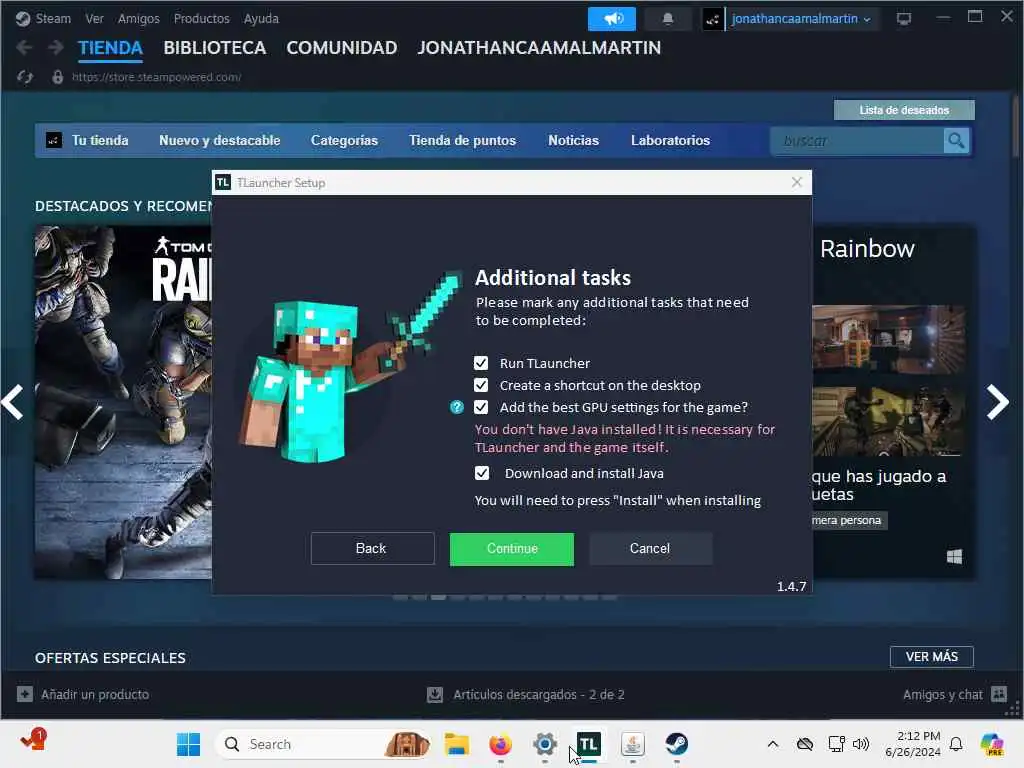Reload the Steam store page
Screen dimensions: 1024x768
[25, 77]
